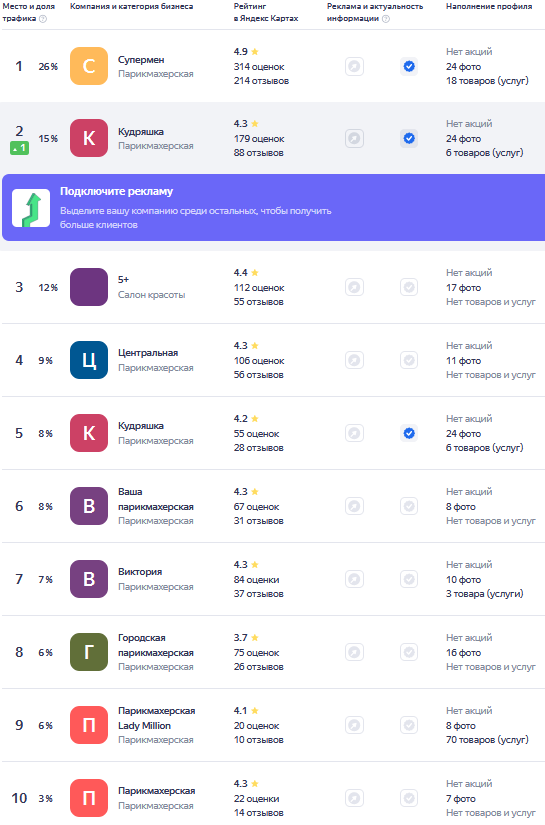Image resolution: width=545 pixels, height=825 pixels.
Task: Click the advertising icon in Lady Million row
Action: (355, 726)
